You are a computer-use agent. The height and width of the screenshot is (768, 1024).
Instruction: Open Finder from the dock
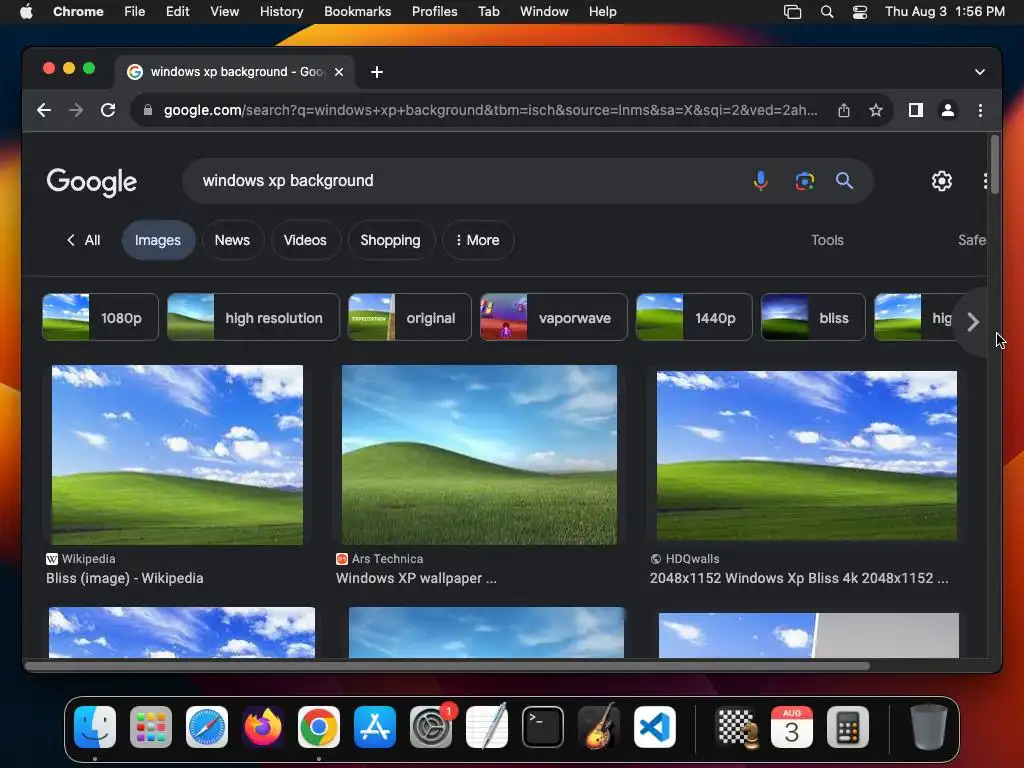(x=95, y=727)
